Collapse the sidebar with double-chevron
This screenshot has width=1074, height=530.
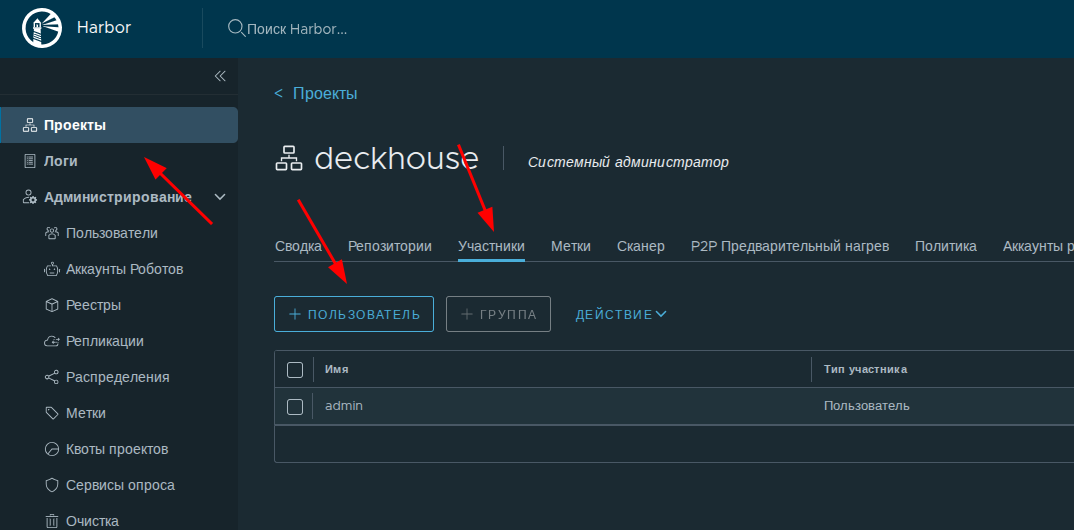[220, 76]
